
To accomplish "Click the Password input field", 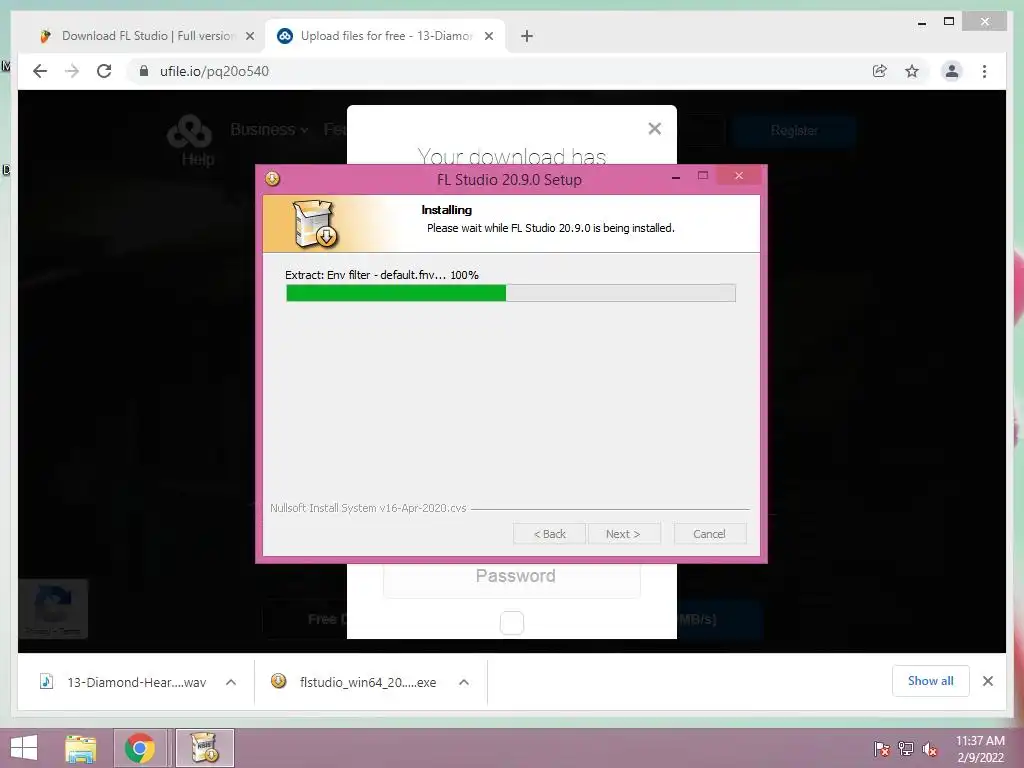I will tap(511, 577).
